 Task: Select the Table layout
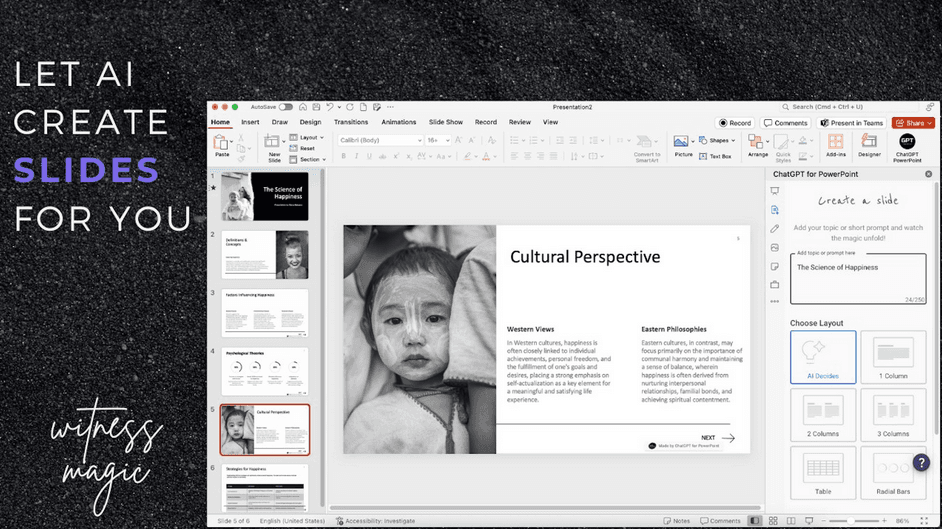point(823,472)
